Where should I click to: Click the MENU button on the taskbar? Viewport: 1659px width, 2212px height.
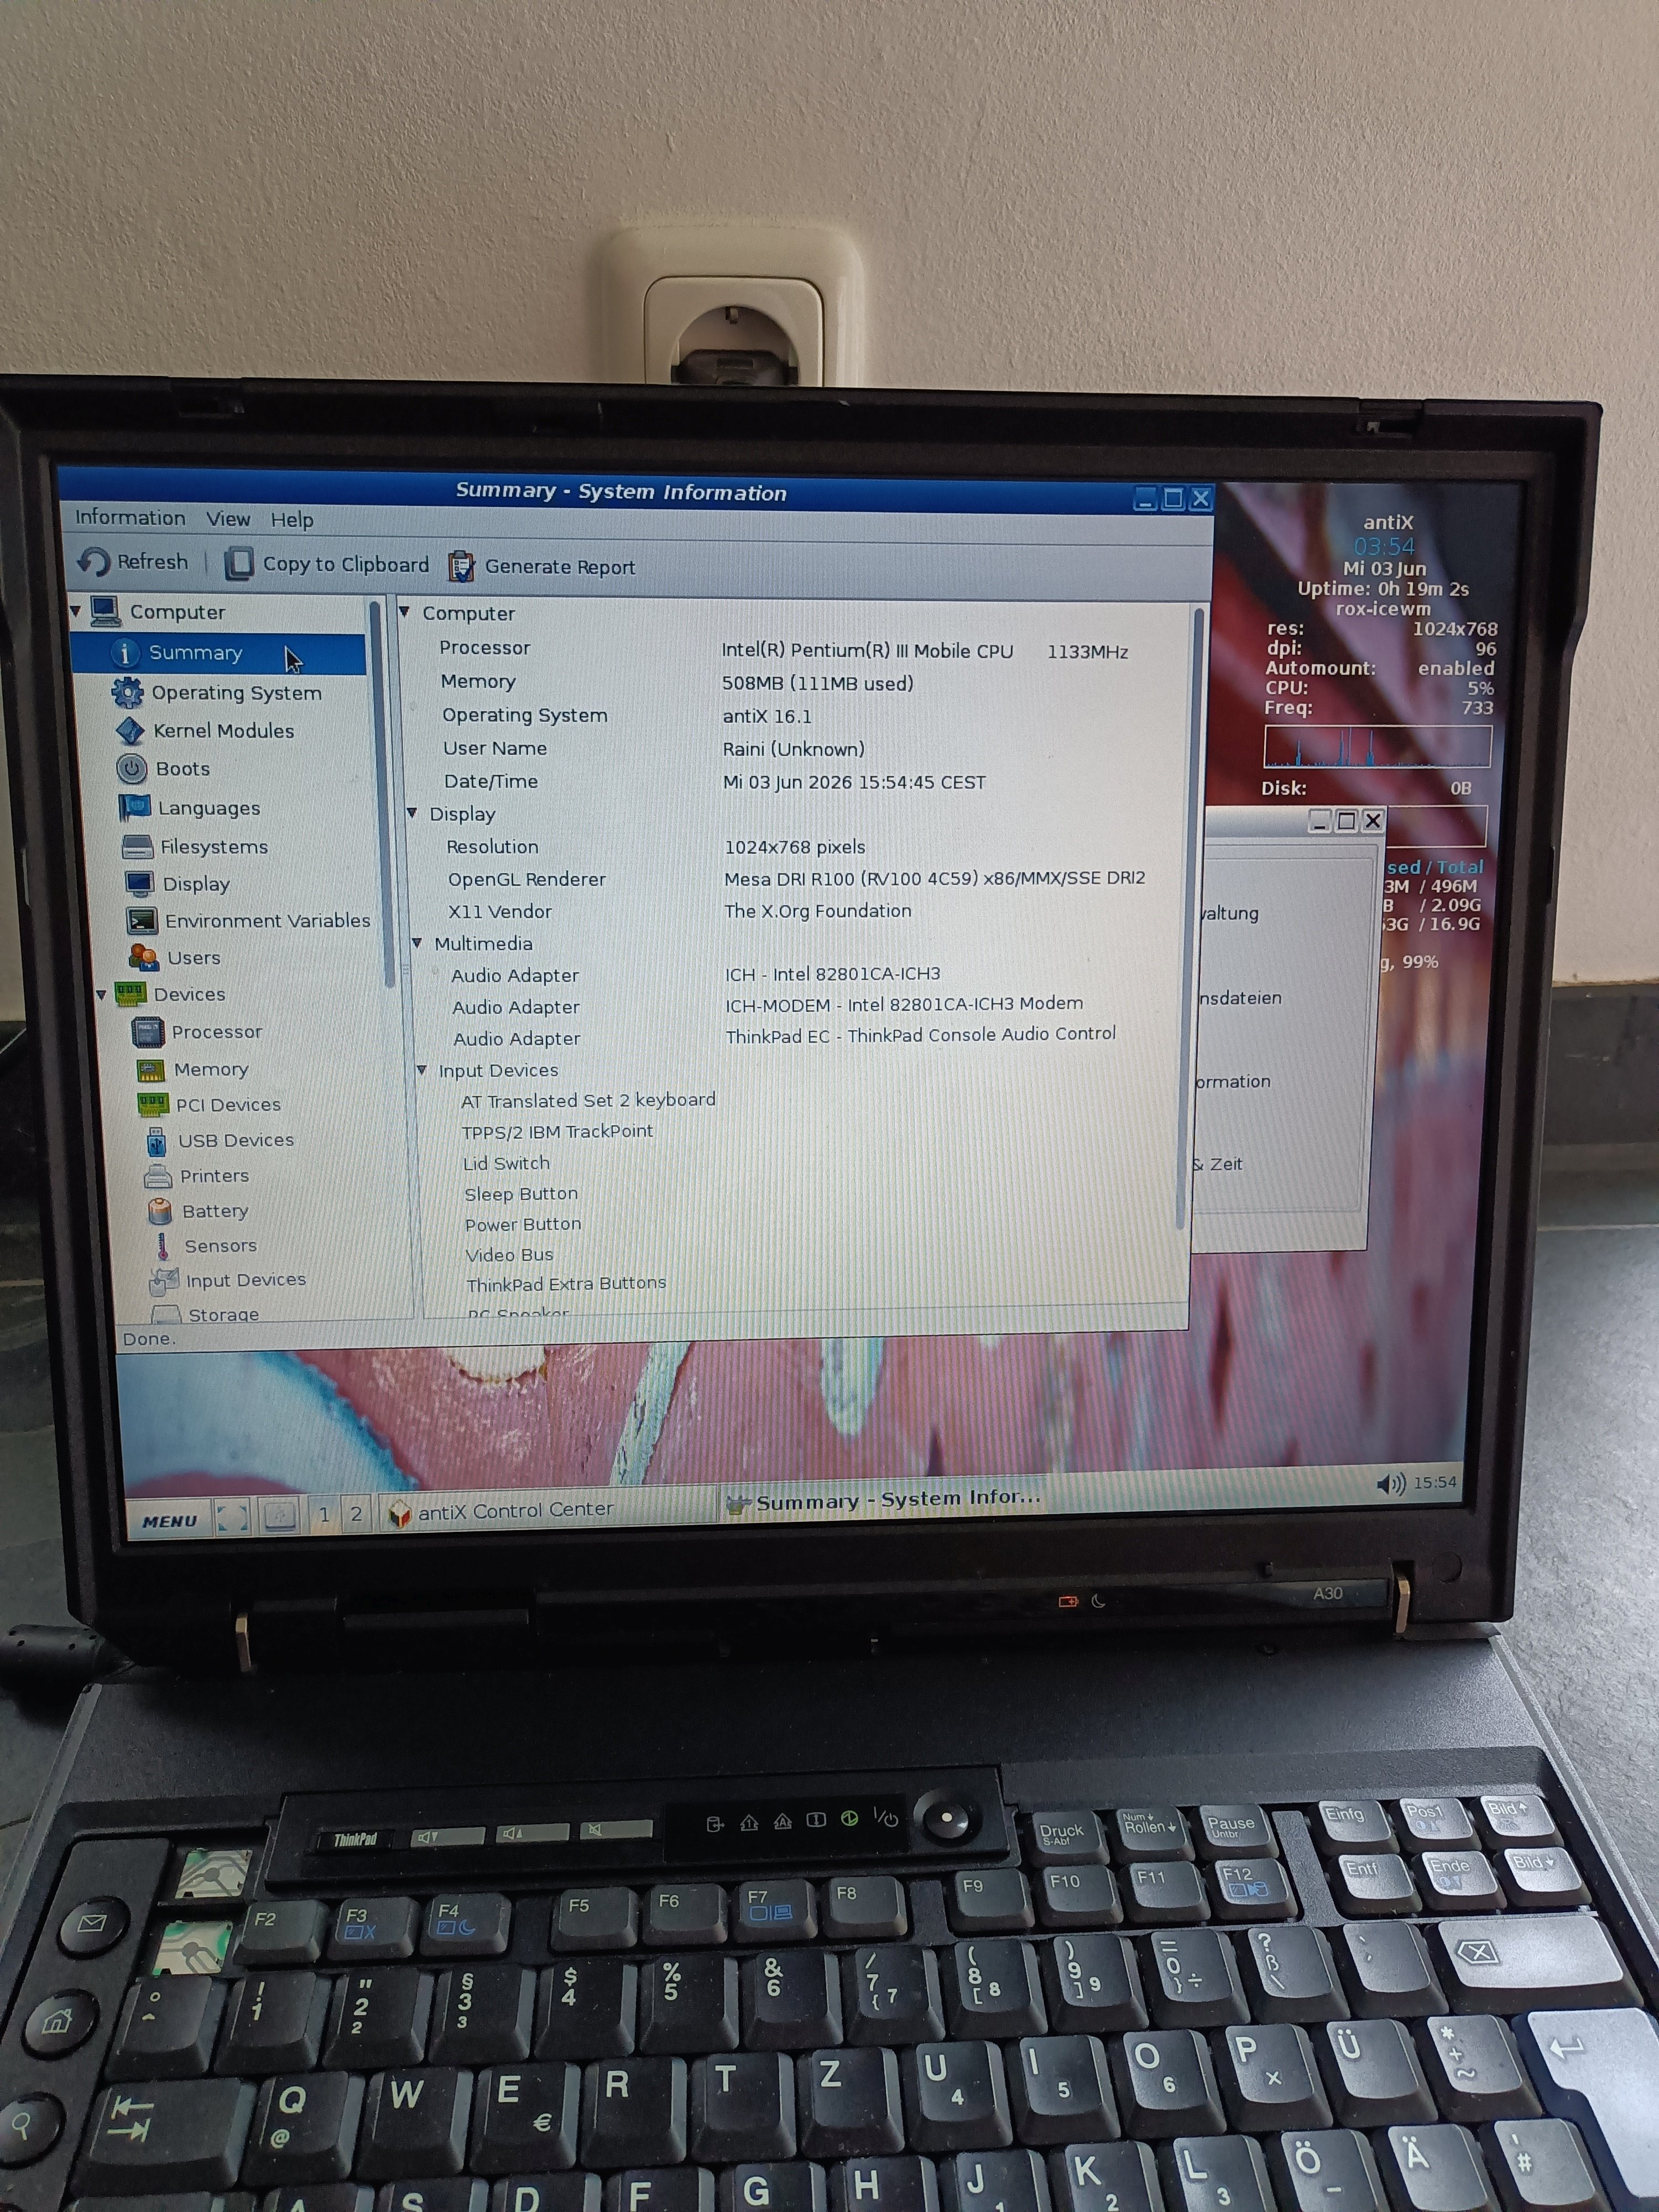coord(169,1521)
